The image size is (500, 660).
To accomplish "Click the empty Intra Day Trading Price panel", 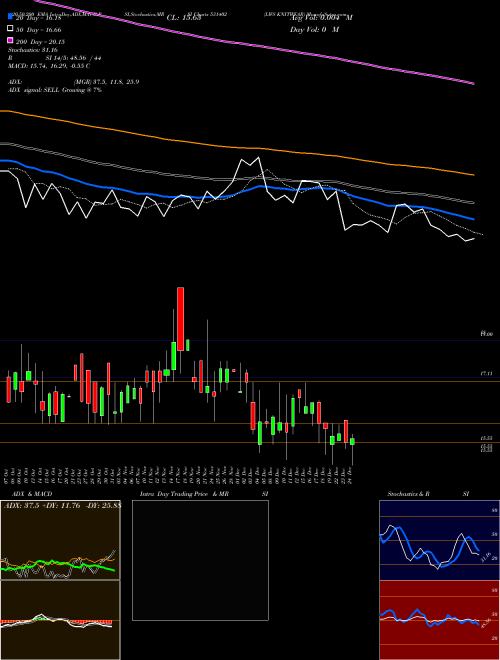I will (x=200, y=560).
